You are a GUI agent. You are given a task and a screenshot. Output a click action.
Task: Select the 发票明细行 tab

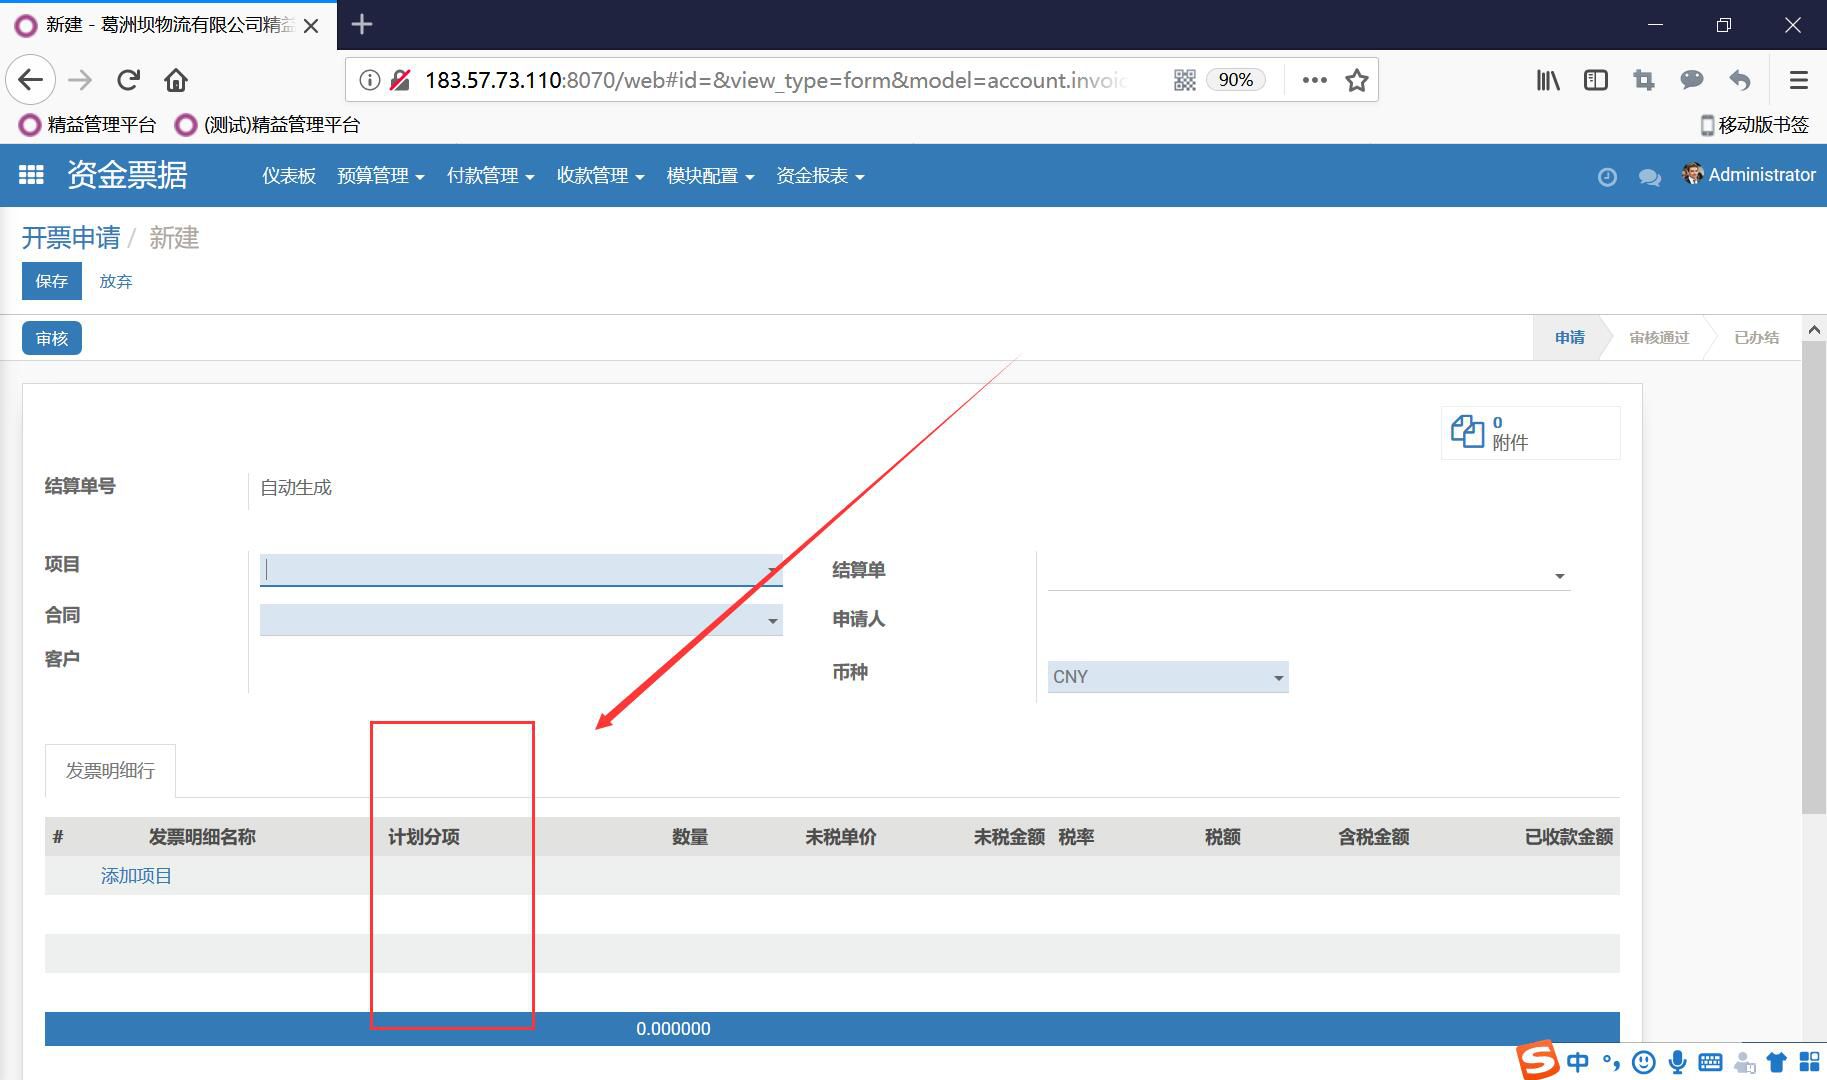[110, 771]
